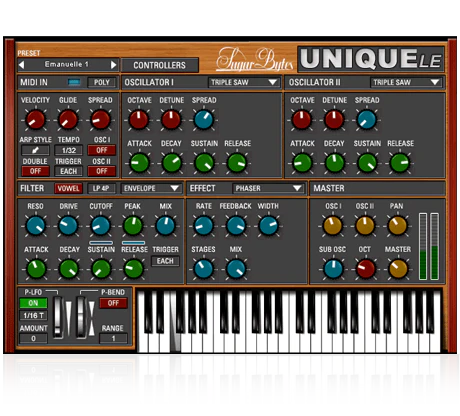The height and width of the screenshot is (416, 460).
Task: Toggle arpeggiator OSC II OFF button
Action: pyautogui.click(x=102, y=171)
